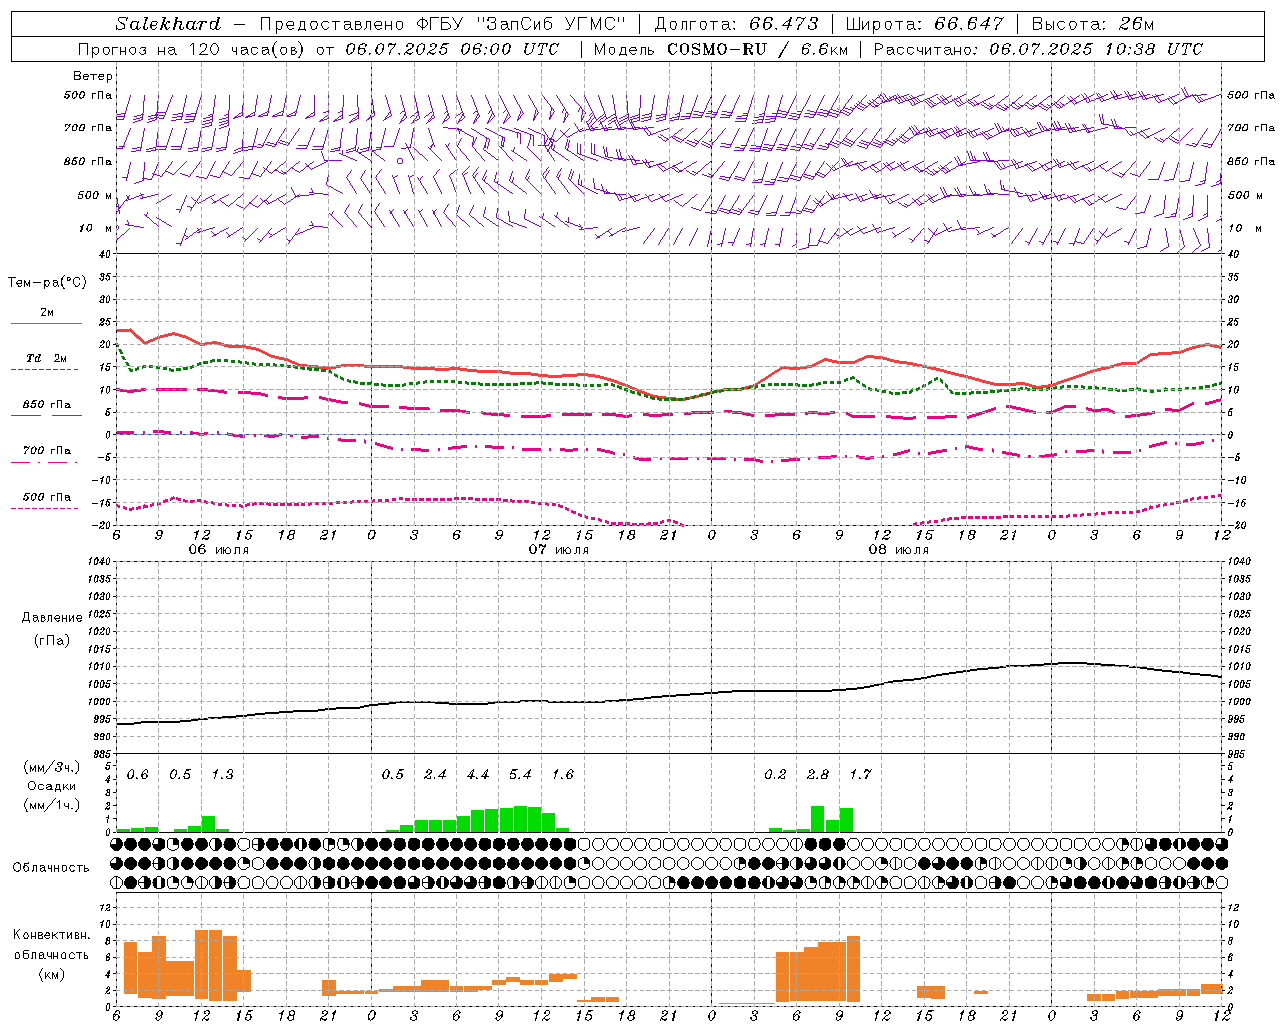Click the '(мм/3ч.)' precipitation unit label
Screen dimensions: 1280x1024
point(52,767)
